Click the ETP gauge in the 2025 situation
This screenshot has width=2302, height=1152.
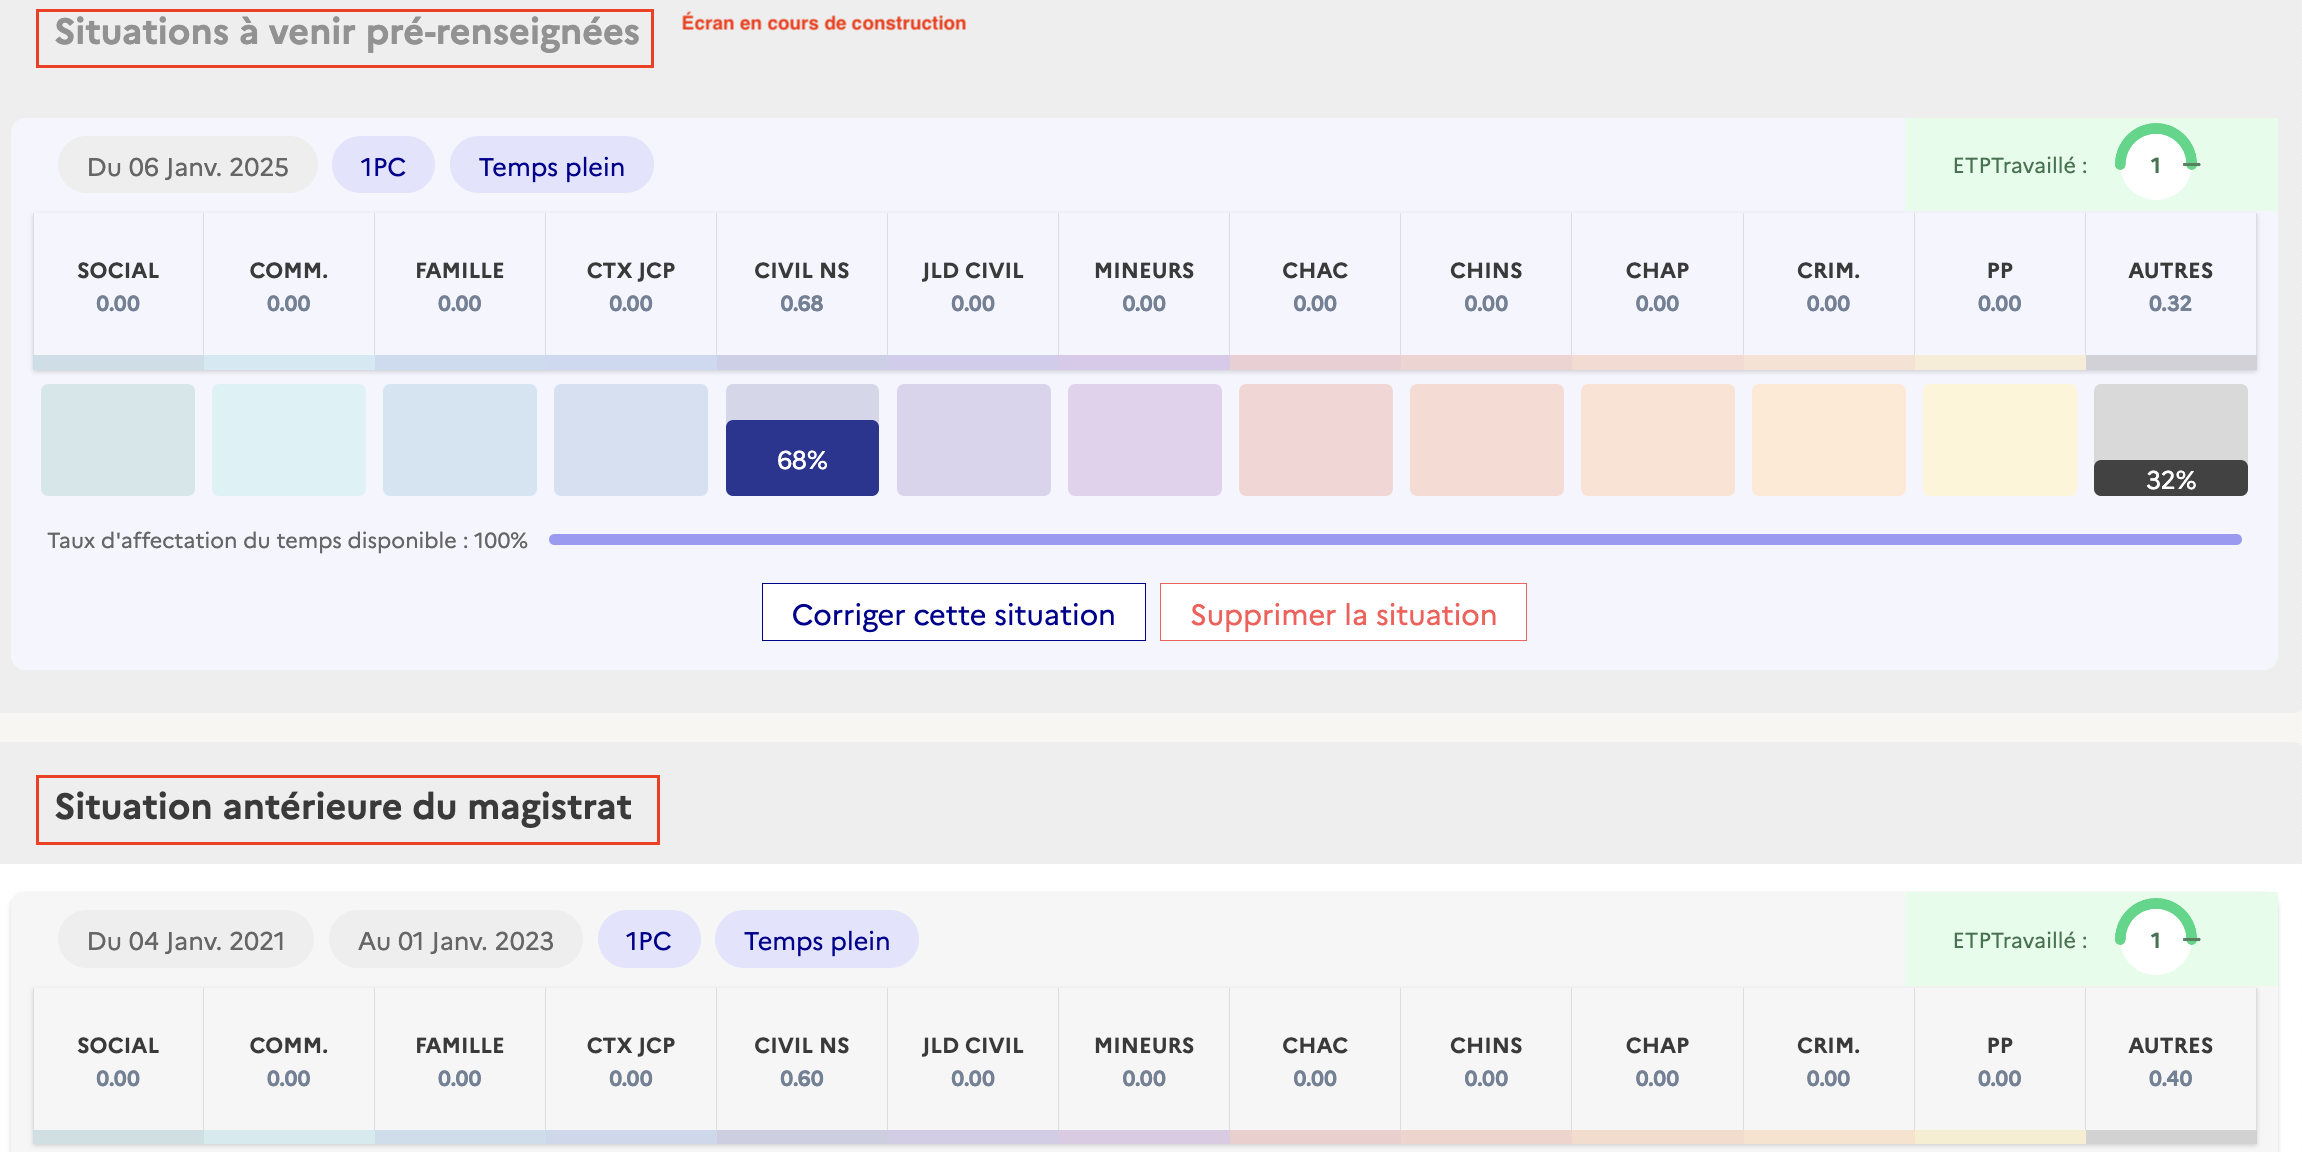(x=2156, y=164)
